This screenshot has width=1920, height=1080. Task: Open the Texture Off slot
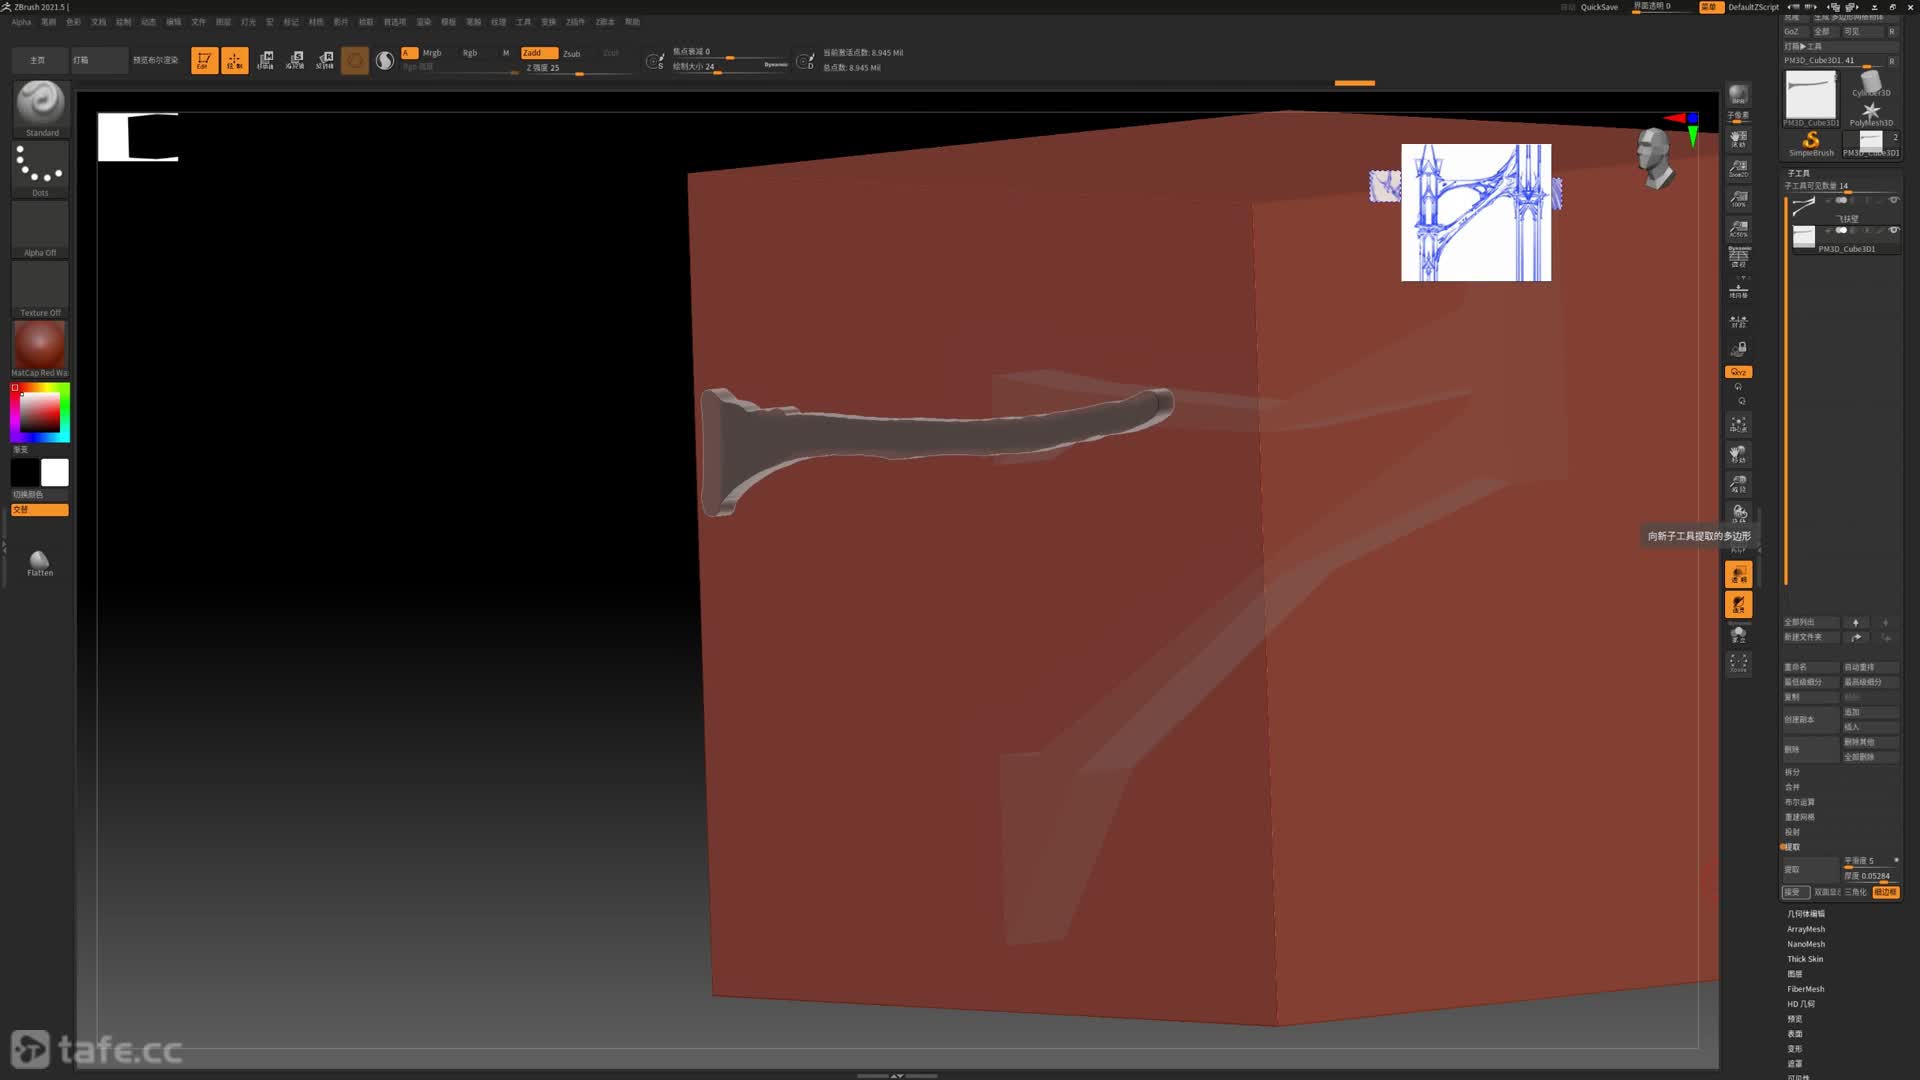[x=40, y=289]
